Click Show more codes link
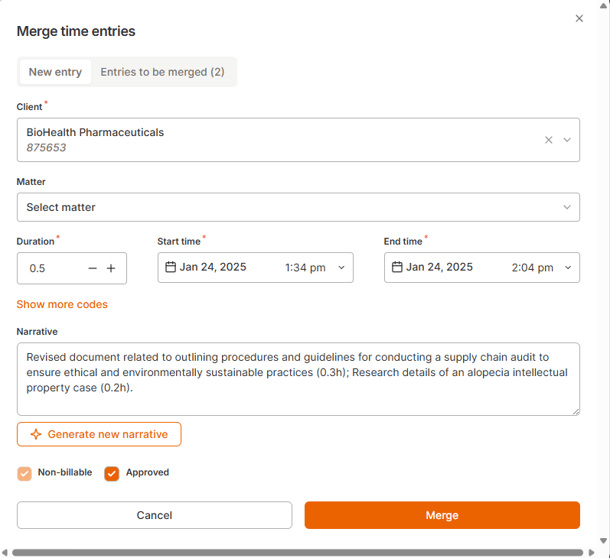This screenshot has width=610, height=558. [62, 304]
